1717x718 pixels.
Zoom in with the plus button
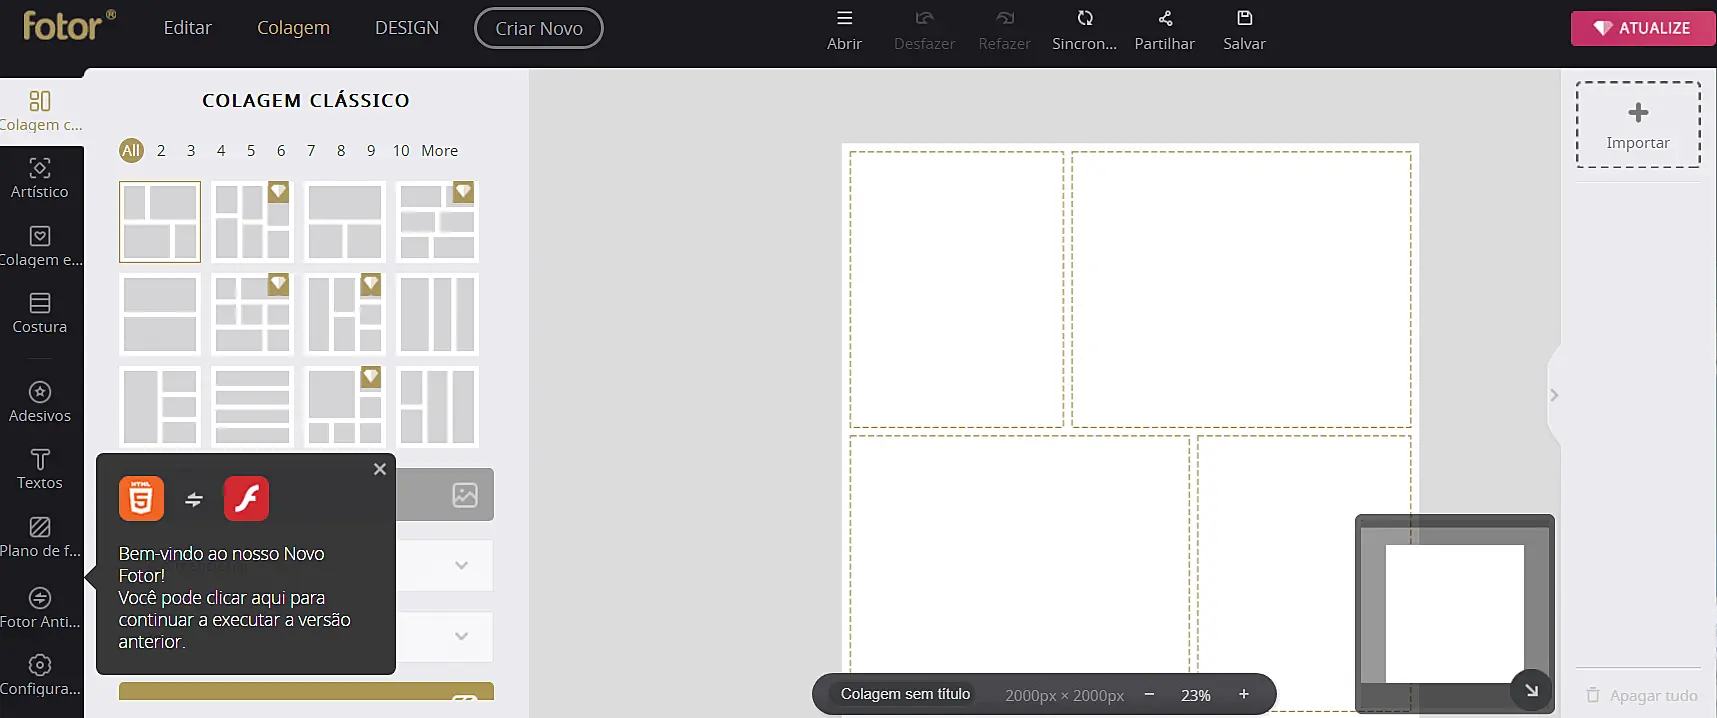pyautogui.click(x=1244, y=694)
